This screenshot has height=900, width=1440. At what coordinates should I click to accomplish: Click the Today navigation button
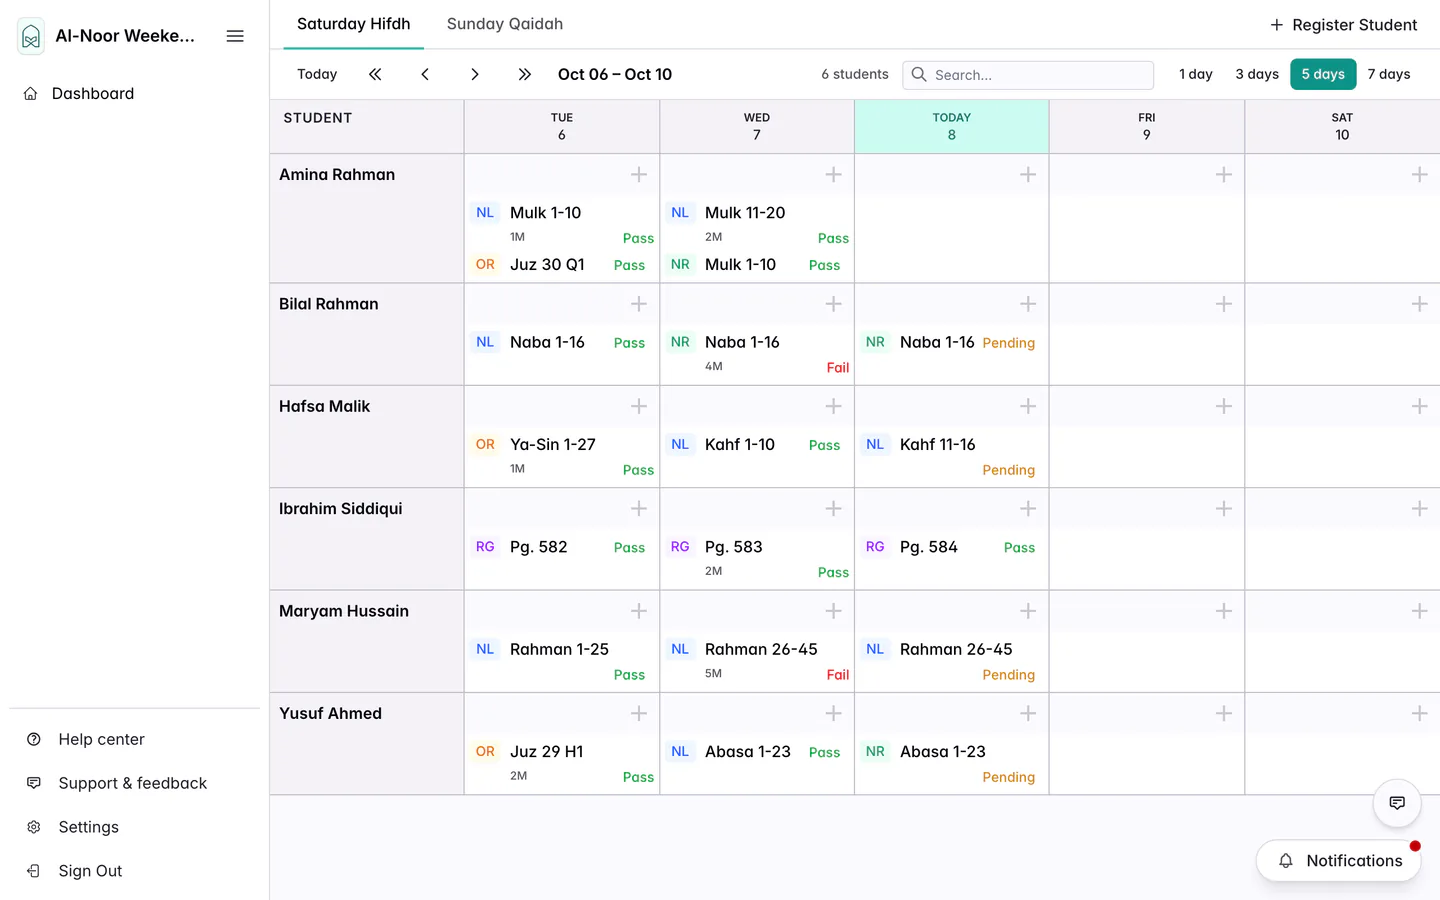tap(317, 74)
